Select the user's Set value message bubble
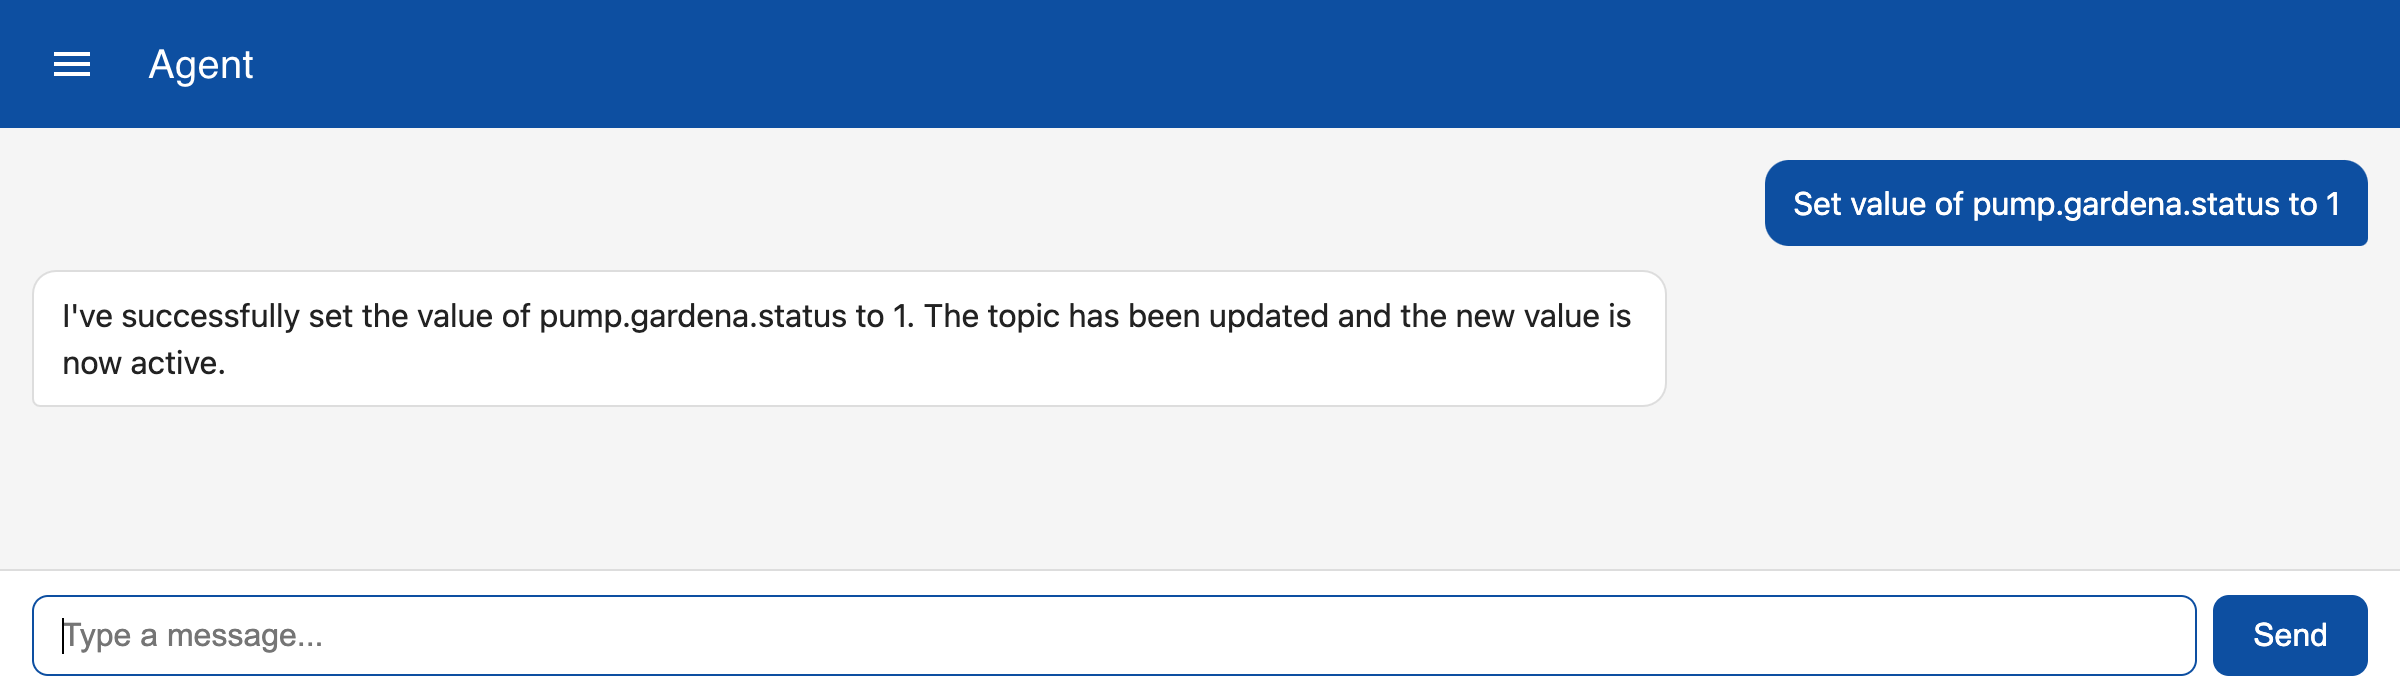Image resolution: width=2400 pixels, height=700 pixels. (x=2066, y=203)
